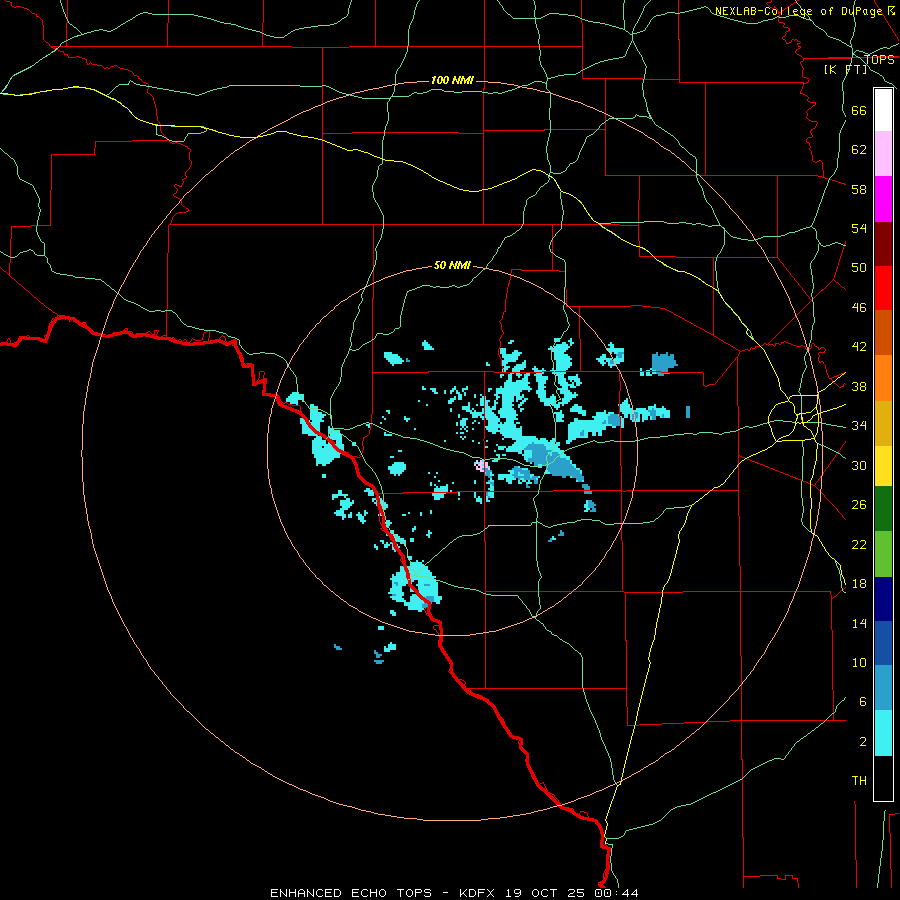
Task: Click the '100 NMI' range ring label
Action: tap(452, 80)
